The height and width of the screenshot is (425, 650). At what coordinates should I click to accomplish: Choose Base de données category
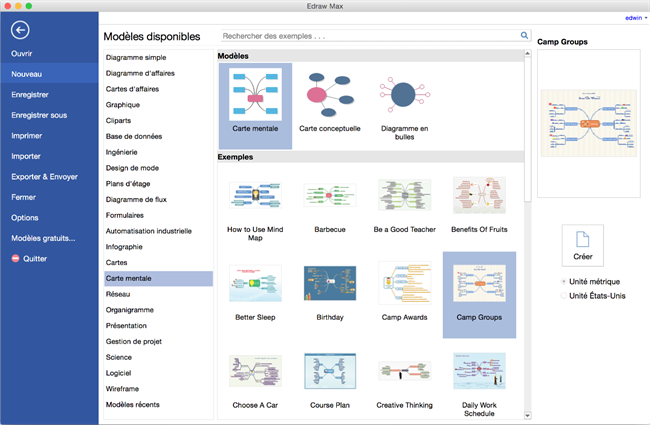134,136
